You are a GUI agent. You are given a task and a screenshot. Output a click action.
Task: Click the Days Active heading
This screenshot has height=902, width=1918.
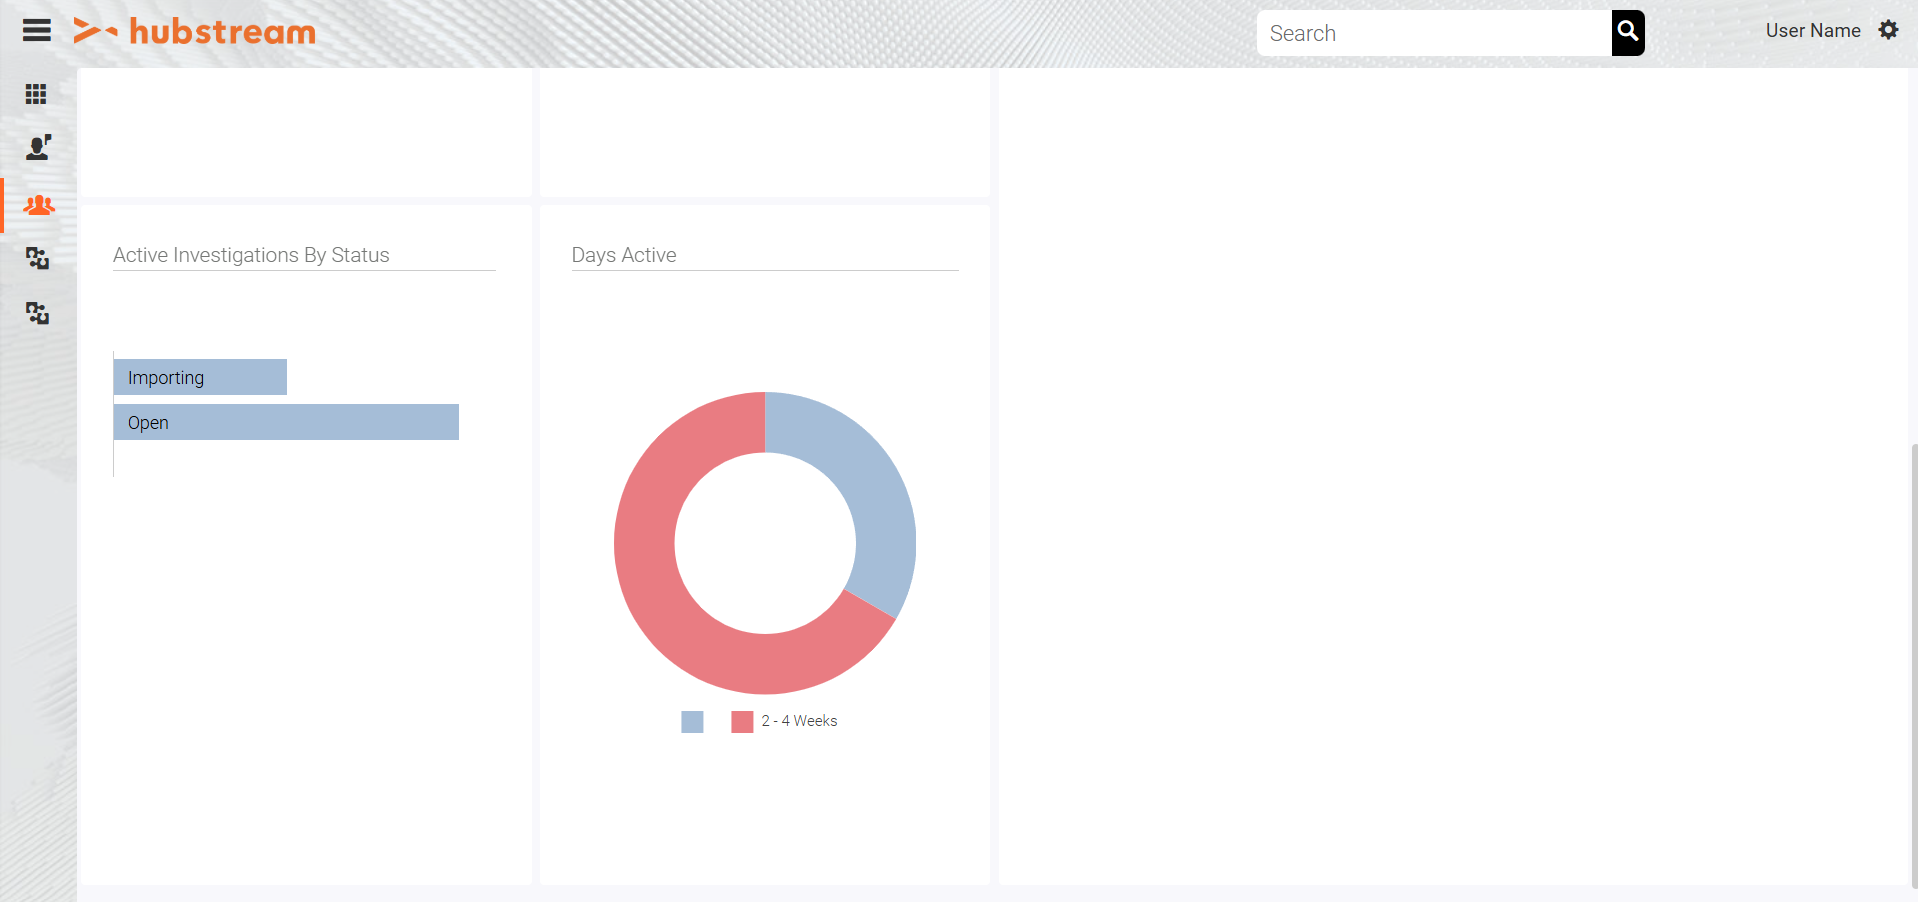pos(623,255)
